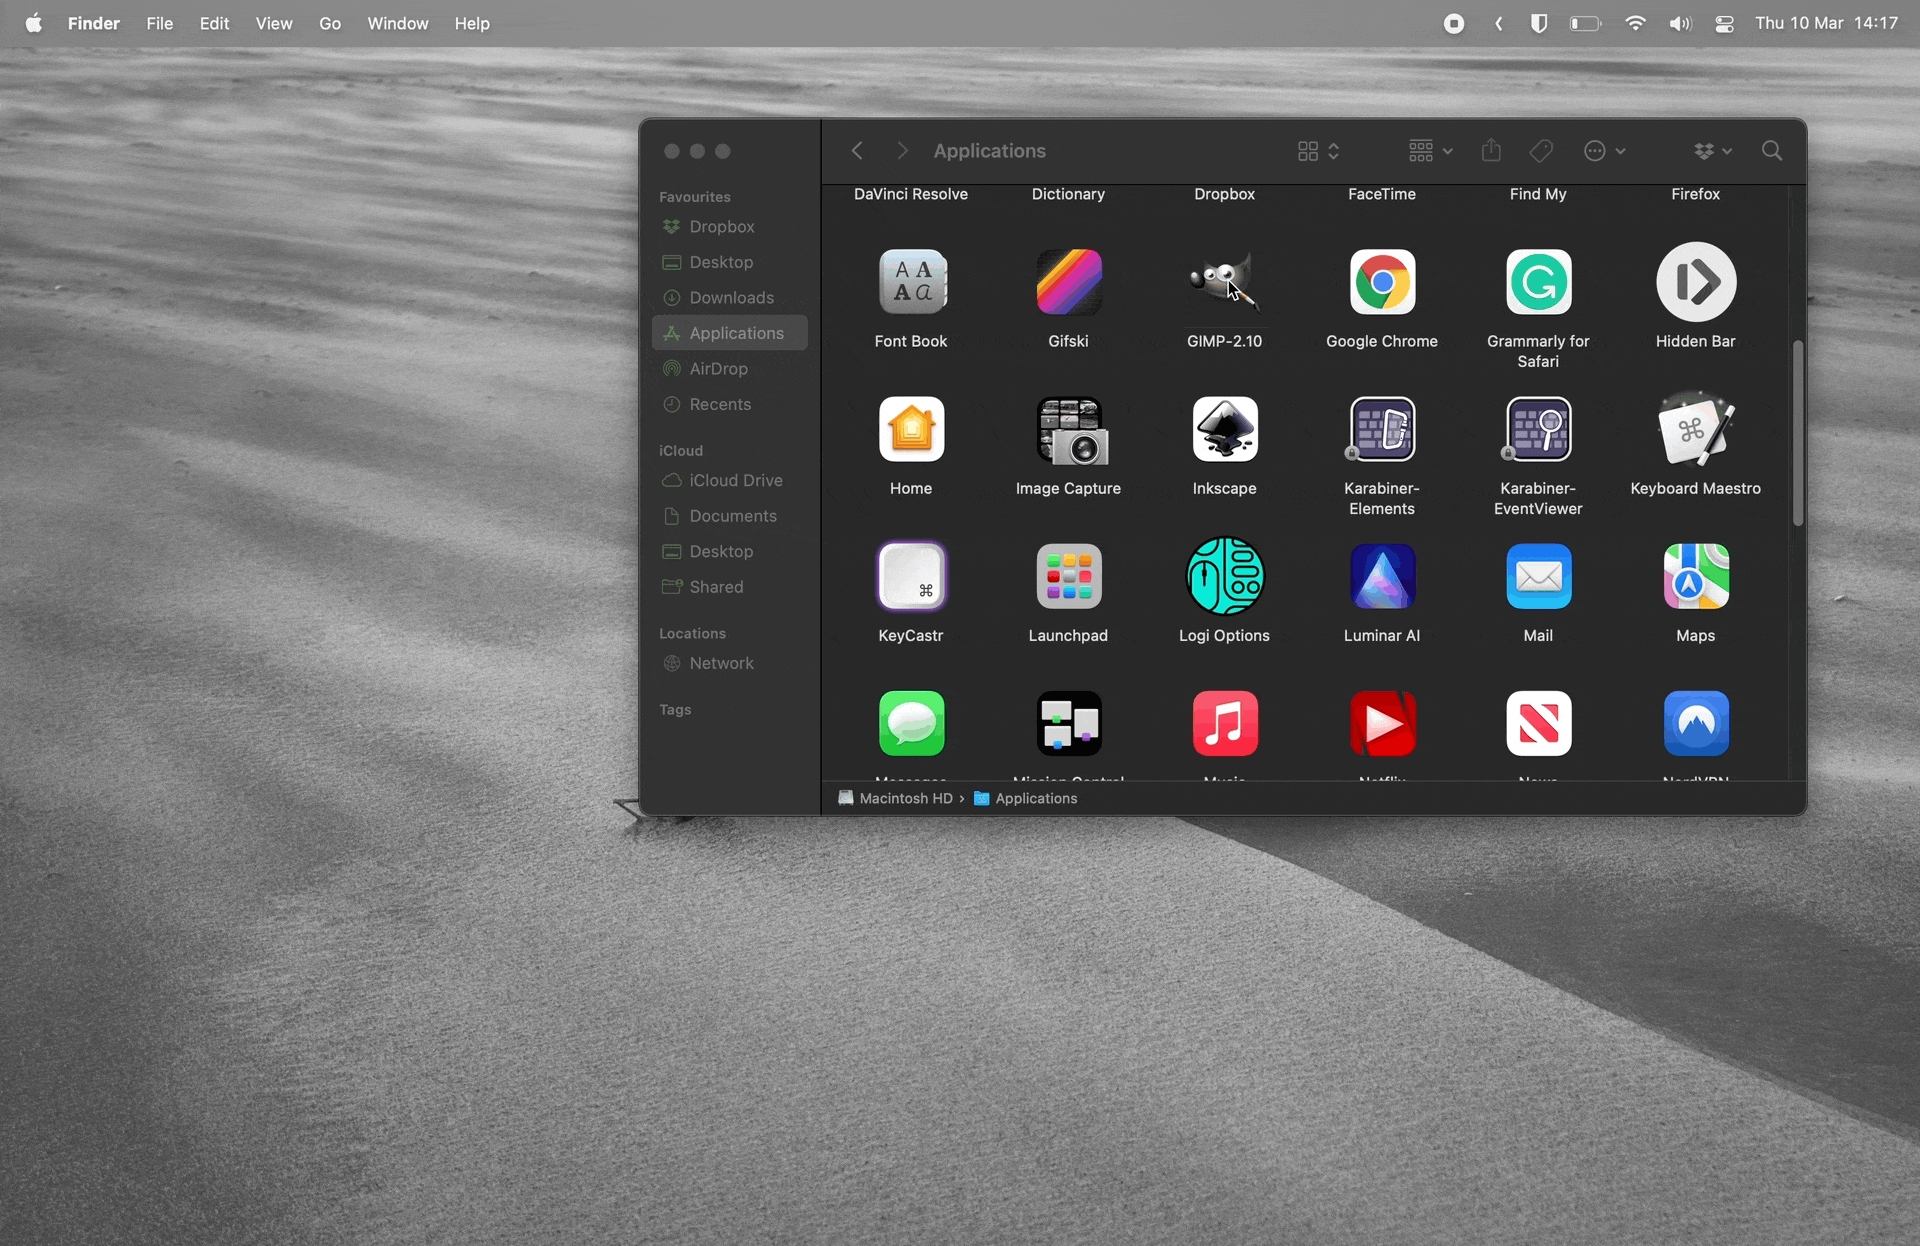
Task: Open the Font Book app icon
Action: (911, 282)
